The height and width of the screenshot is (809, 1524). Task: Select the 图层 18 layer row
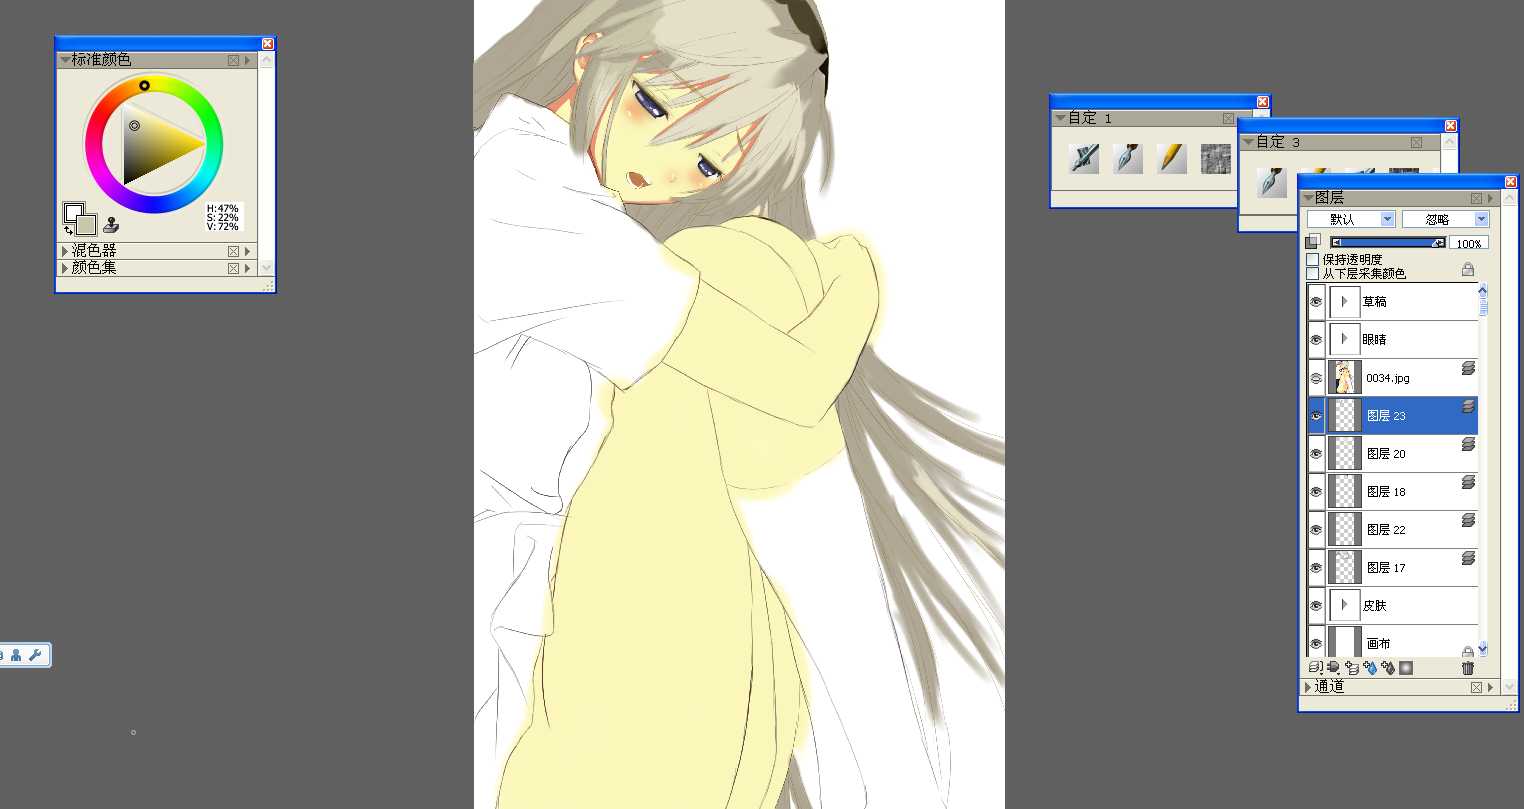[1393, 492]
